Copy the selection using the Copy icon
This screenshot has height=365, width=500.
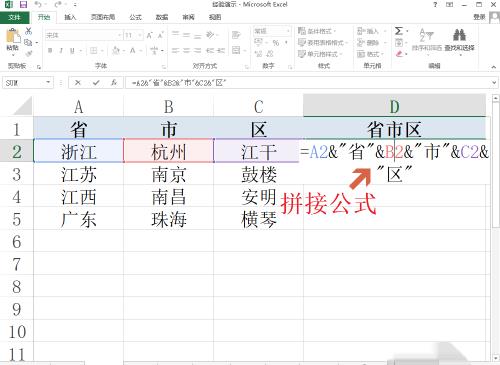29,43
